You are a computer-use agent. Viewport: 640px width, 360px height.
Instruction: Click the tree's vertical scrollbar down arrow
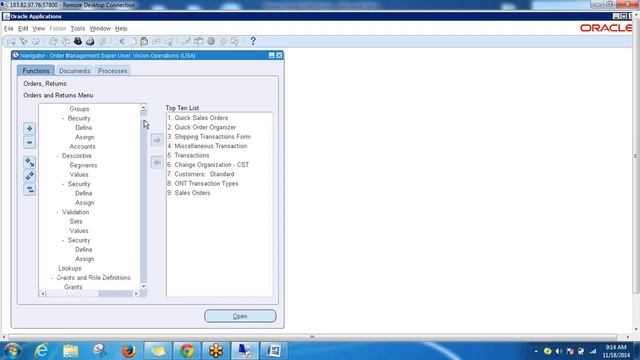tap(143, 287)
